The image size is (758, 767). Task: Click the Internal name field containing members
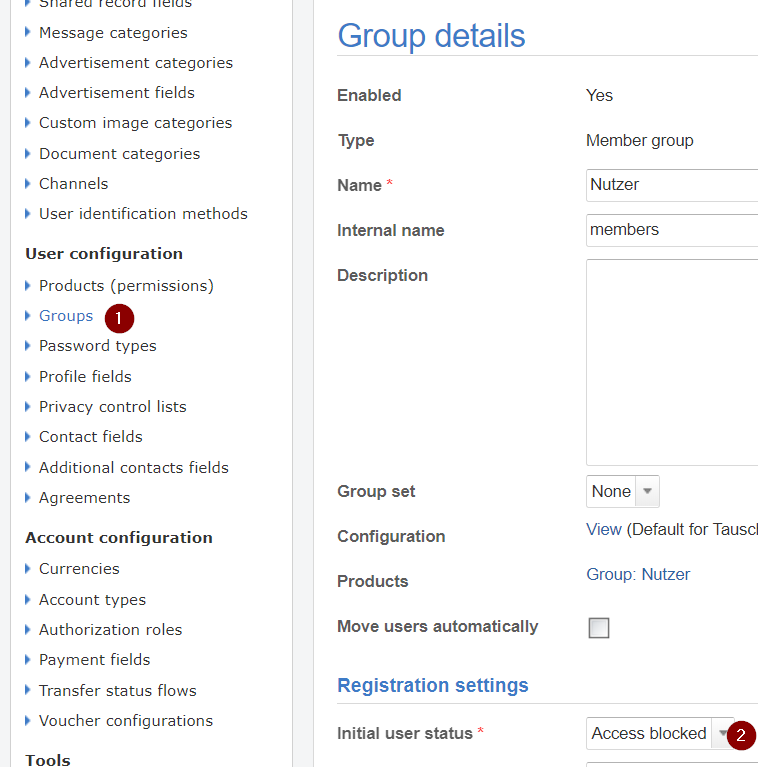point(672,230)
